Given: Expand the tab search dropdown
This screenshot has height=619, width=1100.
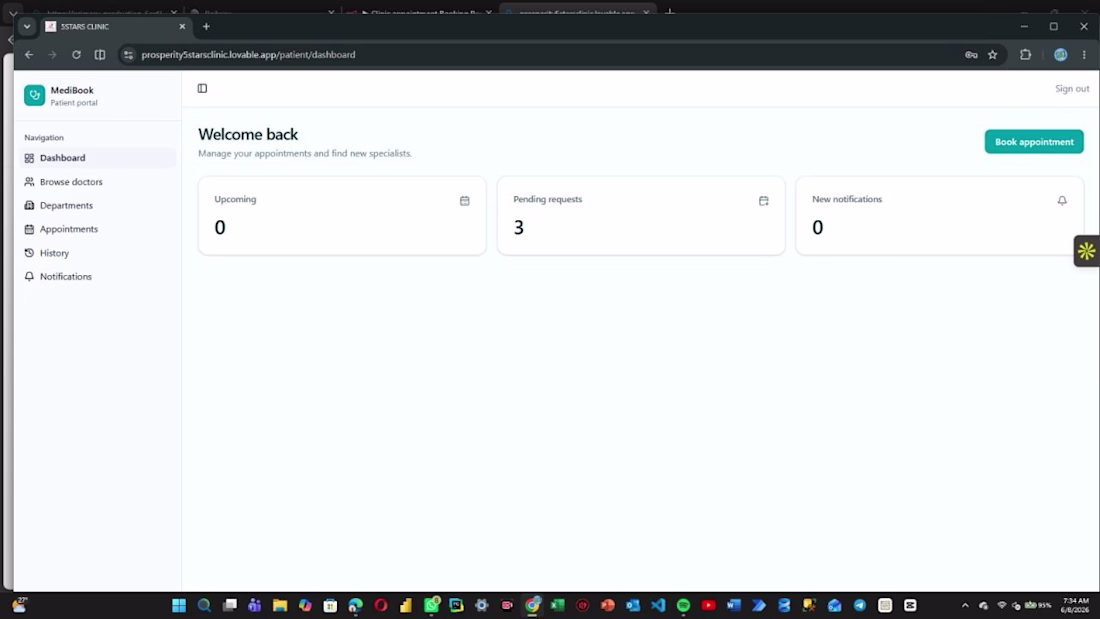Looking at the screenshot, I should point(27,27).
